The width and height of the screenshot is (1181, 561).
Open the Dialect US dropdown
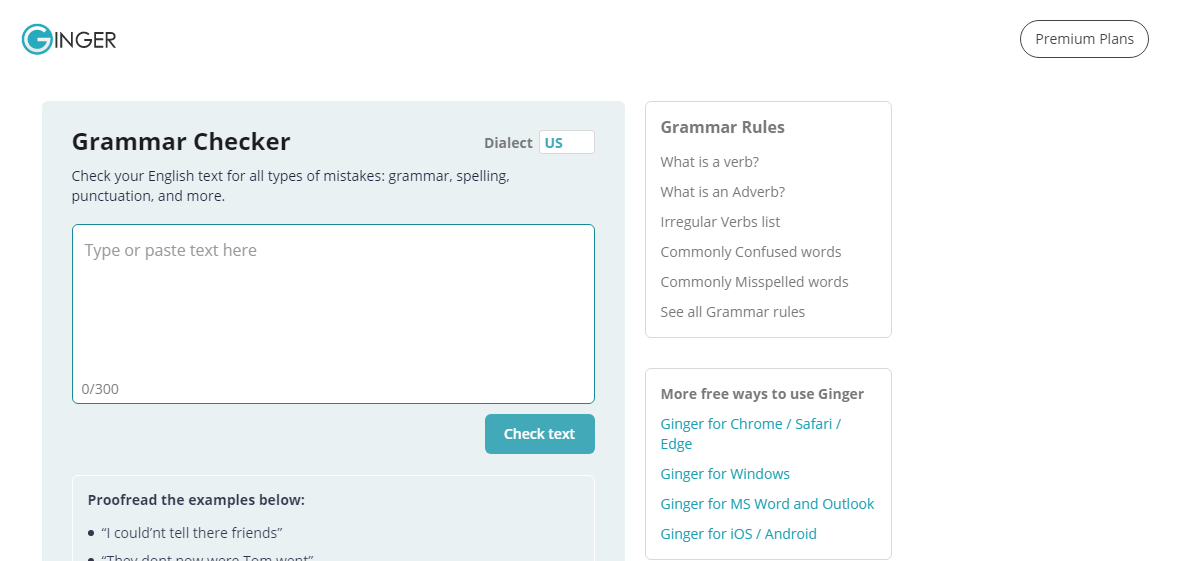click(566, 143)
